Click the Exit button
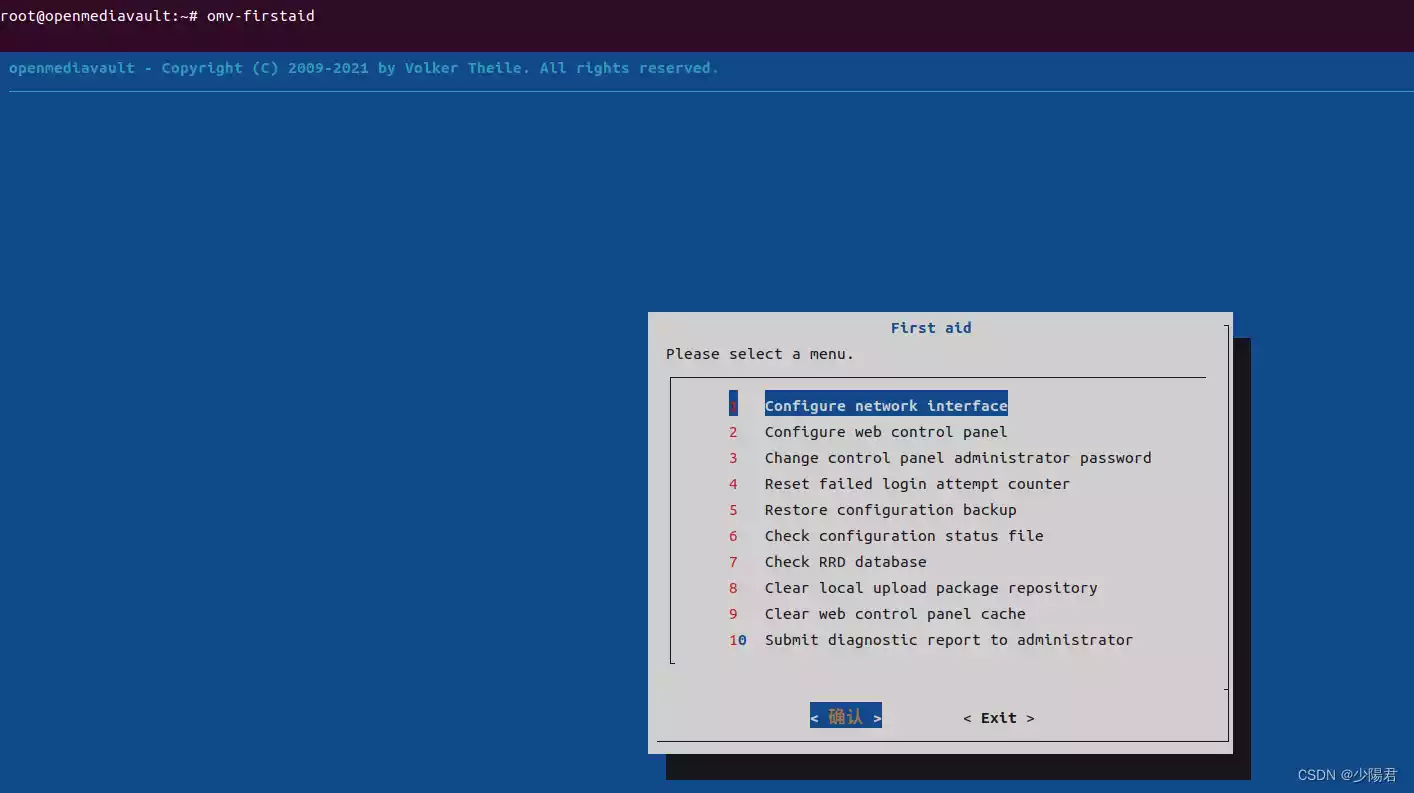The height and width of the screenshot is (793, 1414). 999,718
